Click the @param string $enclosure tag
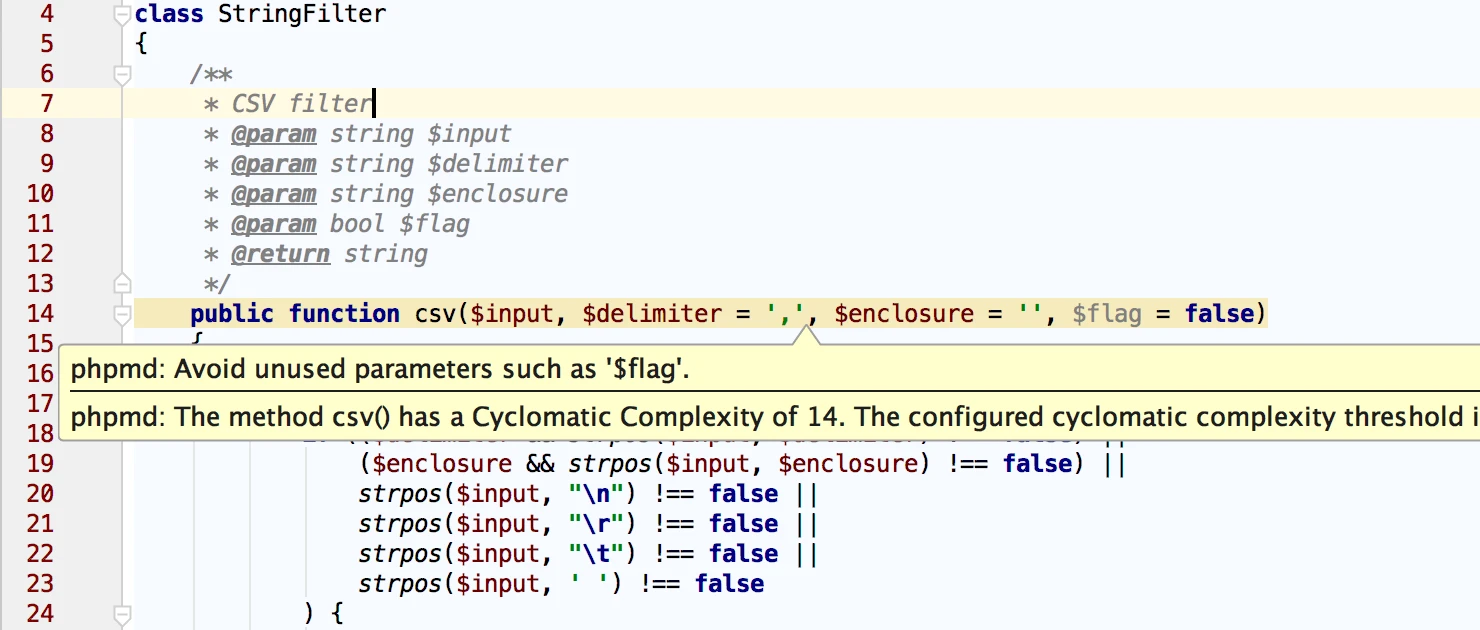Viewport: 1480px width, 630px height. click(x=273, y=193)
